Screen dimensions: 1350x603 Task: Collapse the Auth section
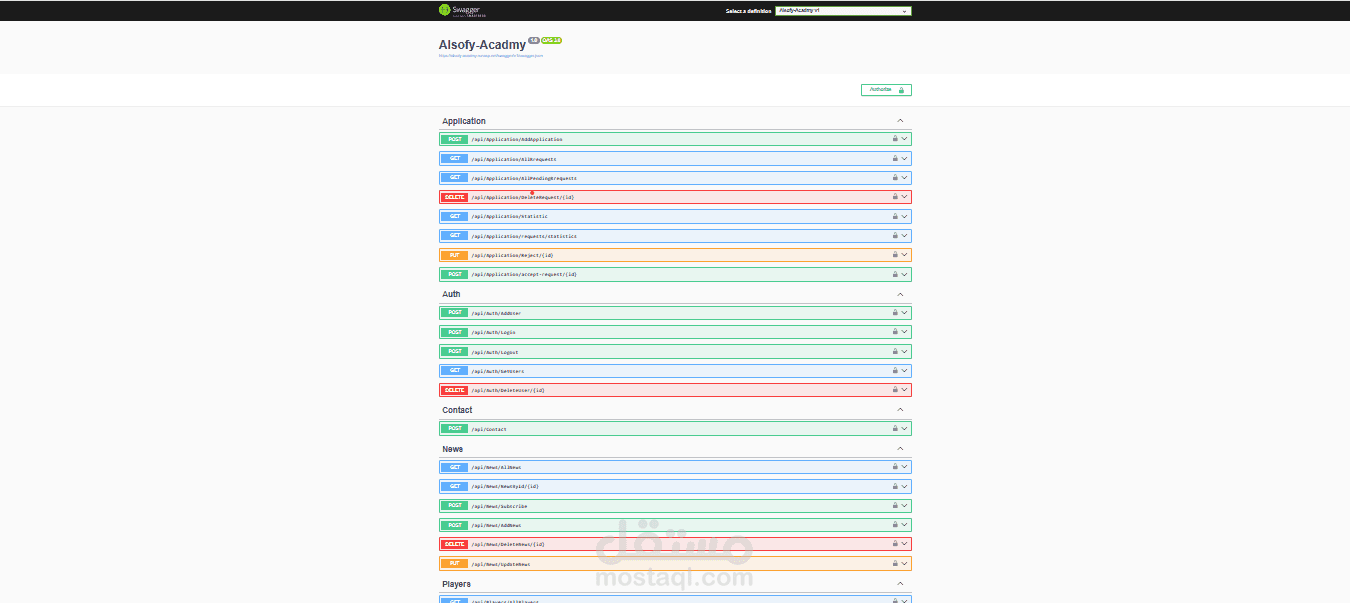(x=900, y=294)
